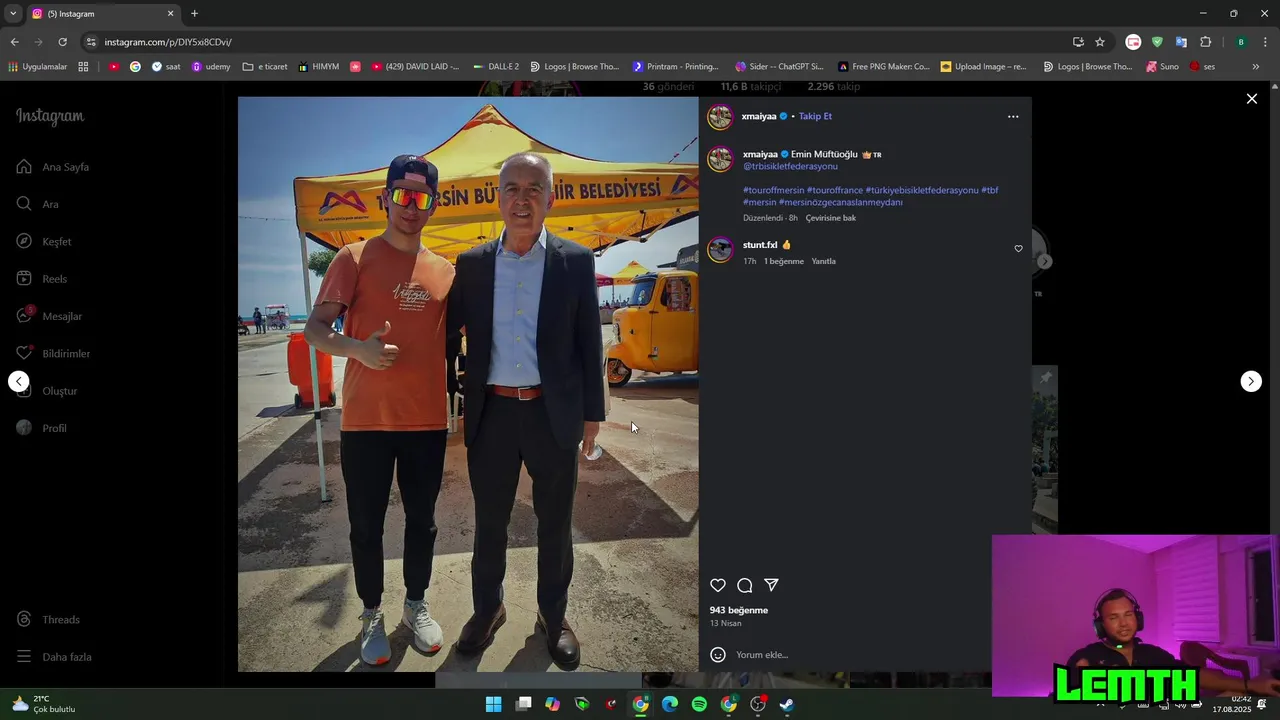Click the Instagram logo wordmark
Viewport: 1280px width, 720px height.
pos(50,116)
